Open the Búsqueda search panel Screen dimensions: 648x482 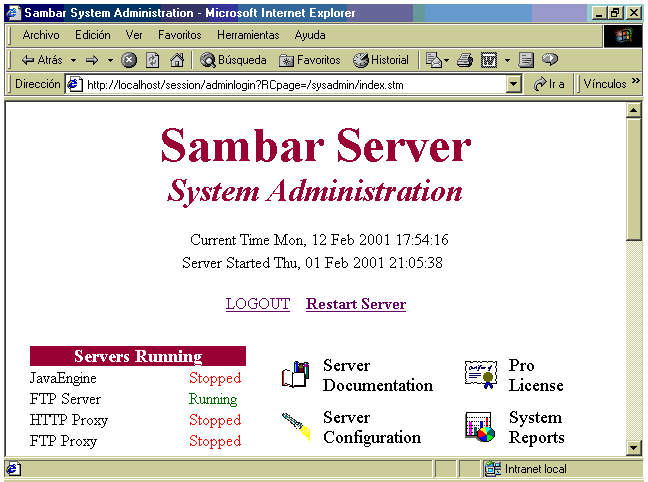tap(233, 60)
